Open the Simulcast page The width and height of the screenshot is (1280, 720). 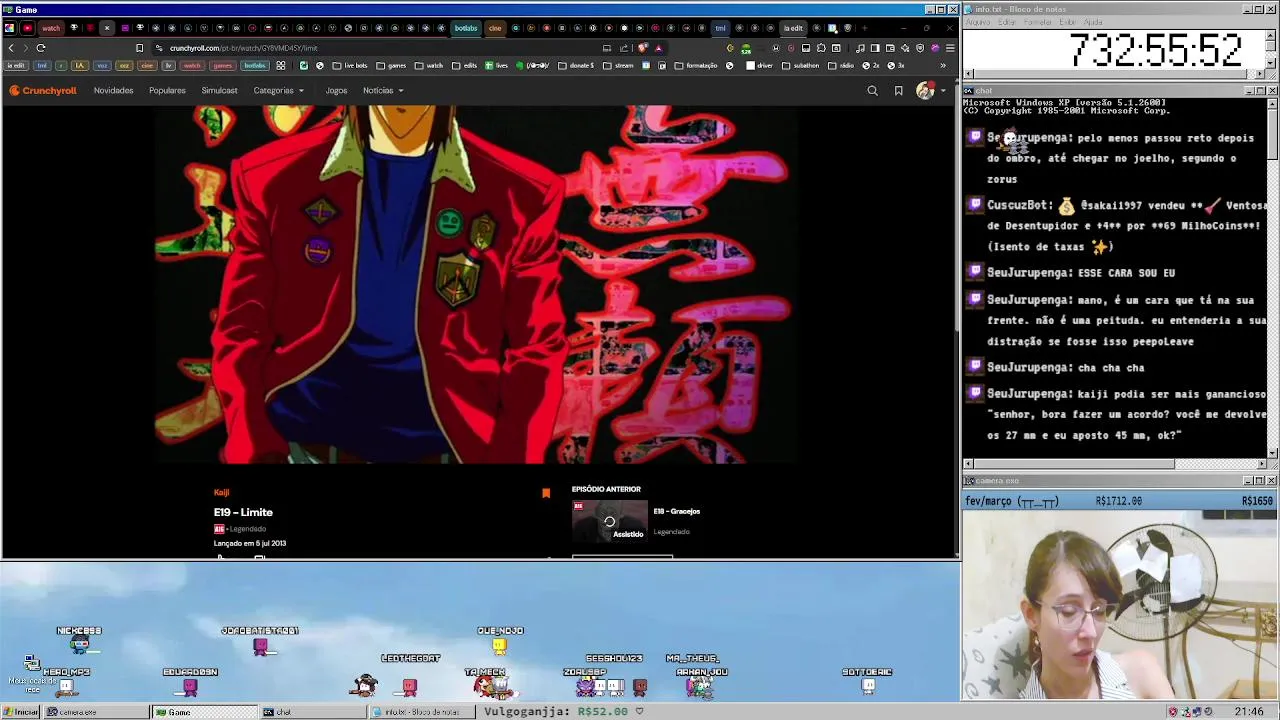pos(219,91)
